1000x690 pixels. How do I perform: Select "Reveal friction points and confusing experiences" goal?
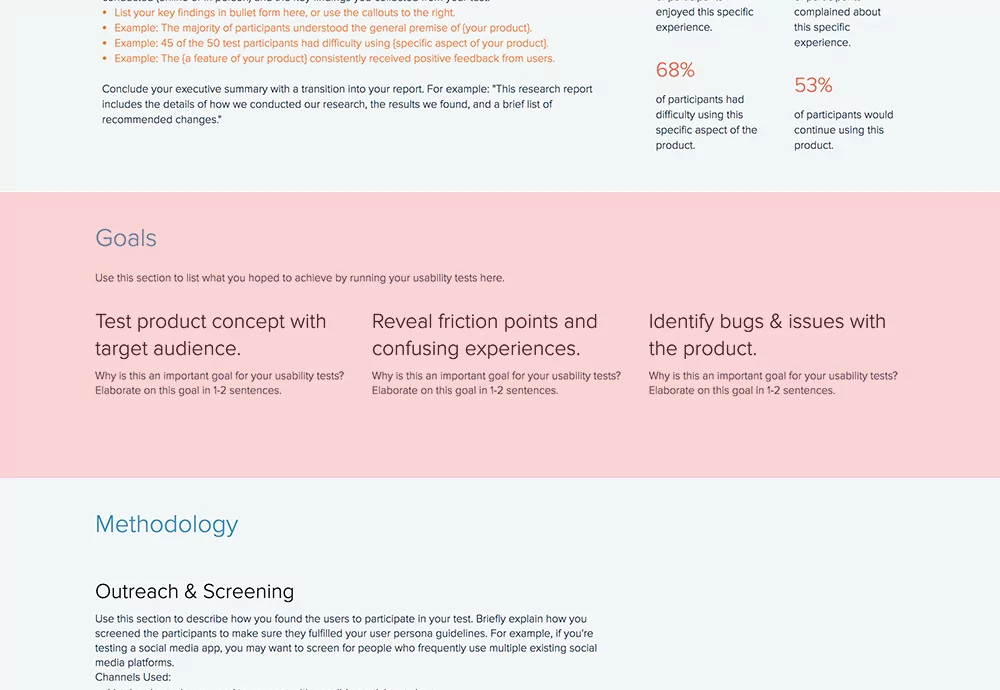pyautogui.click(x=484, y=335)
